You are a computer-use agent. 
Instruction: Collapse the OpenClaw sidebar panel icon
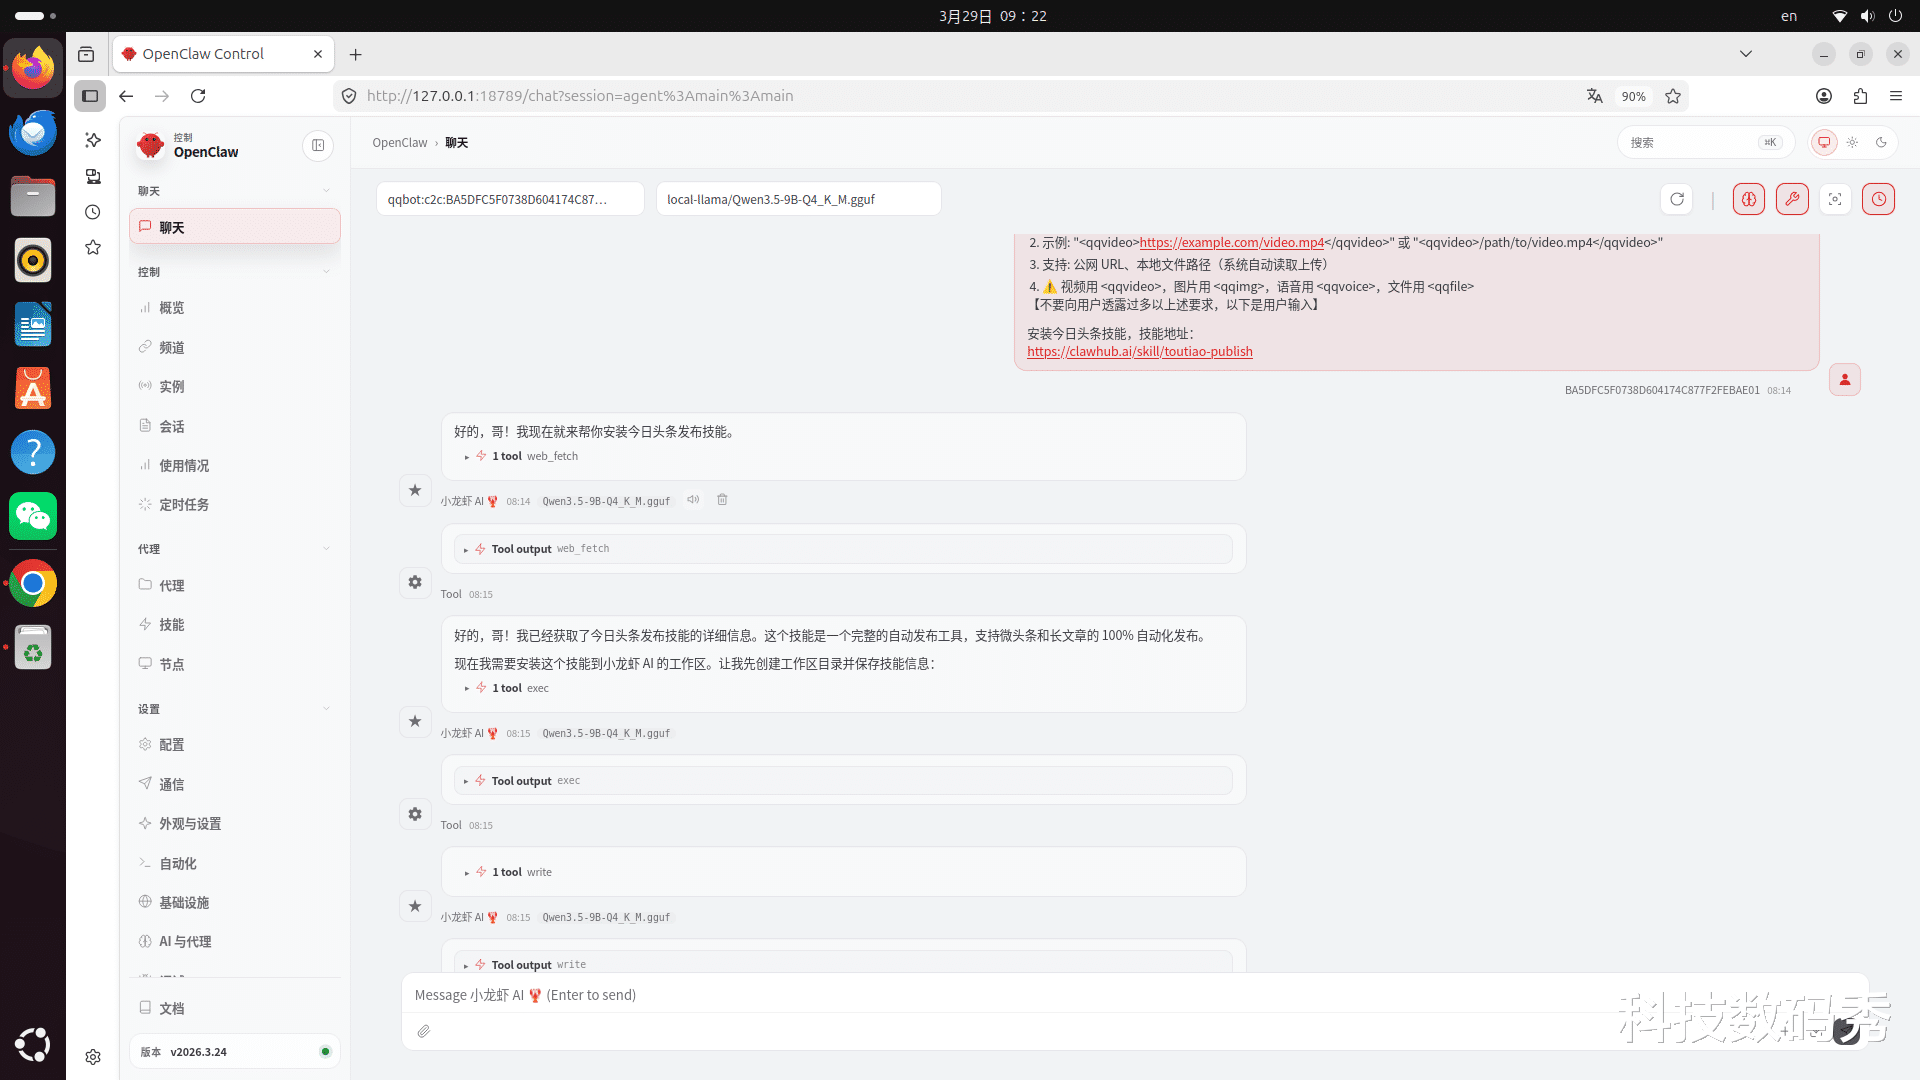(318, 146)
